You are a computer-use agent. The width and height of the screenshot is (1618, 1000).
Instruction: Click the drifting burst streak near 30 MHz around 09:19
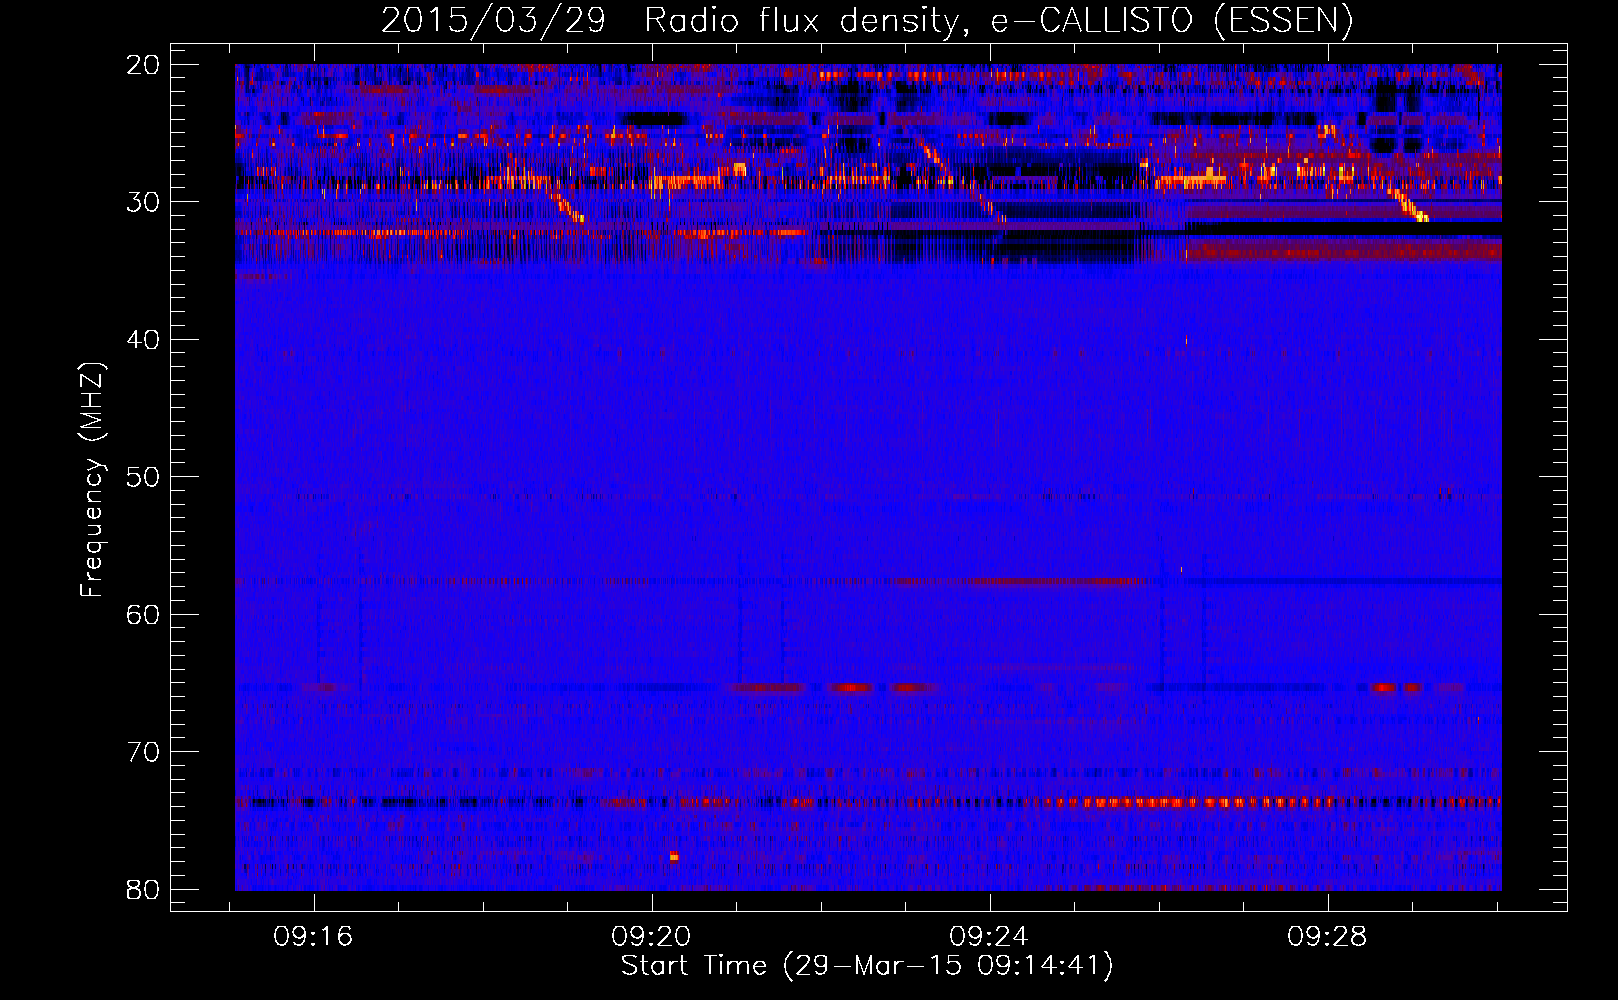pyautogui.click(x=568, y=207)
